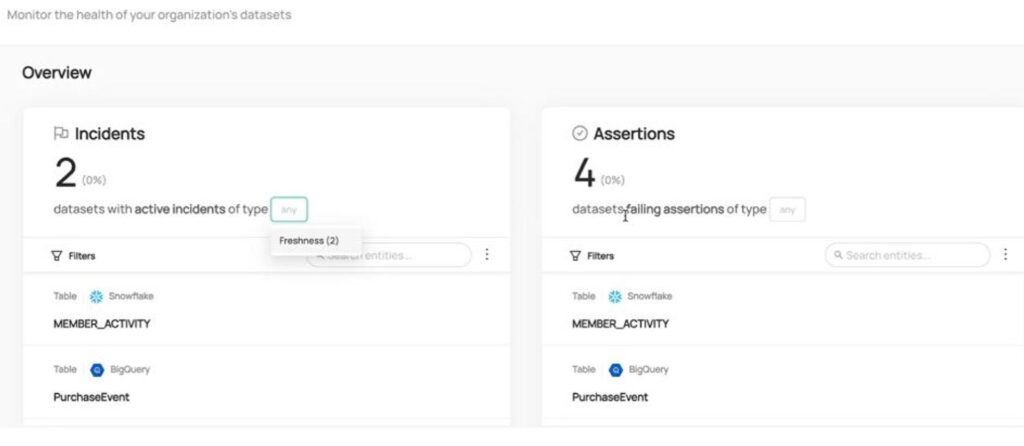Click Snowflake icon in Incidents list
This screenshot has width=1024, height=446.
pyautogui.click(x=97, y=296)
